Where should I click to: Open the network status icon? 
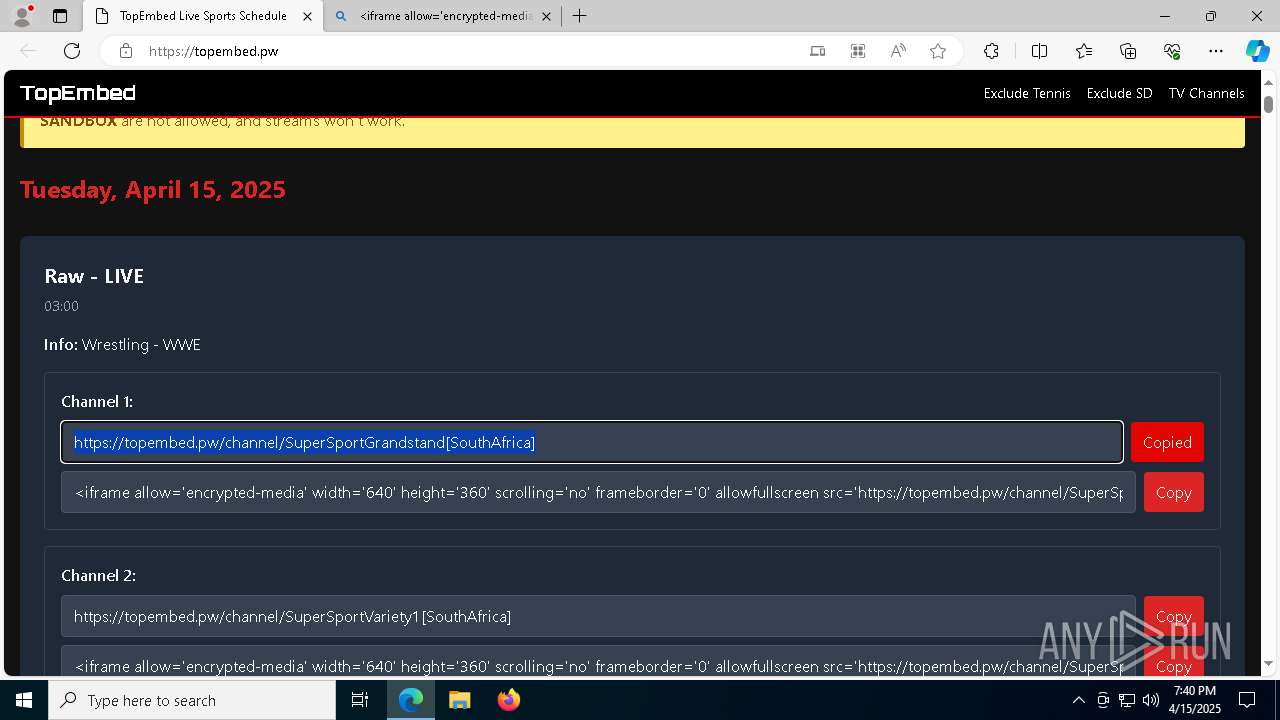click(1127, 700)
